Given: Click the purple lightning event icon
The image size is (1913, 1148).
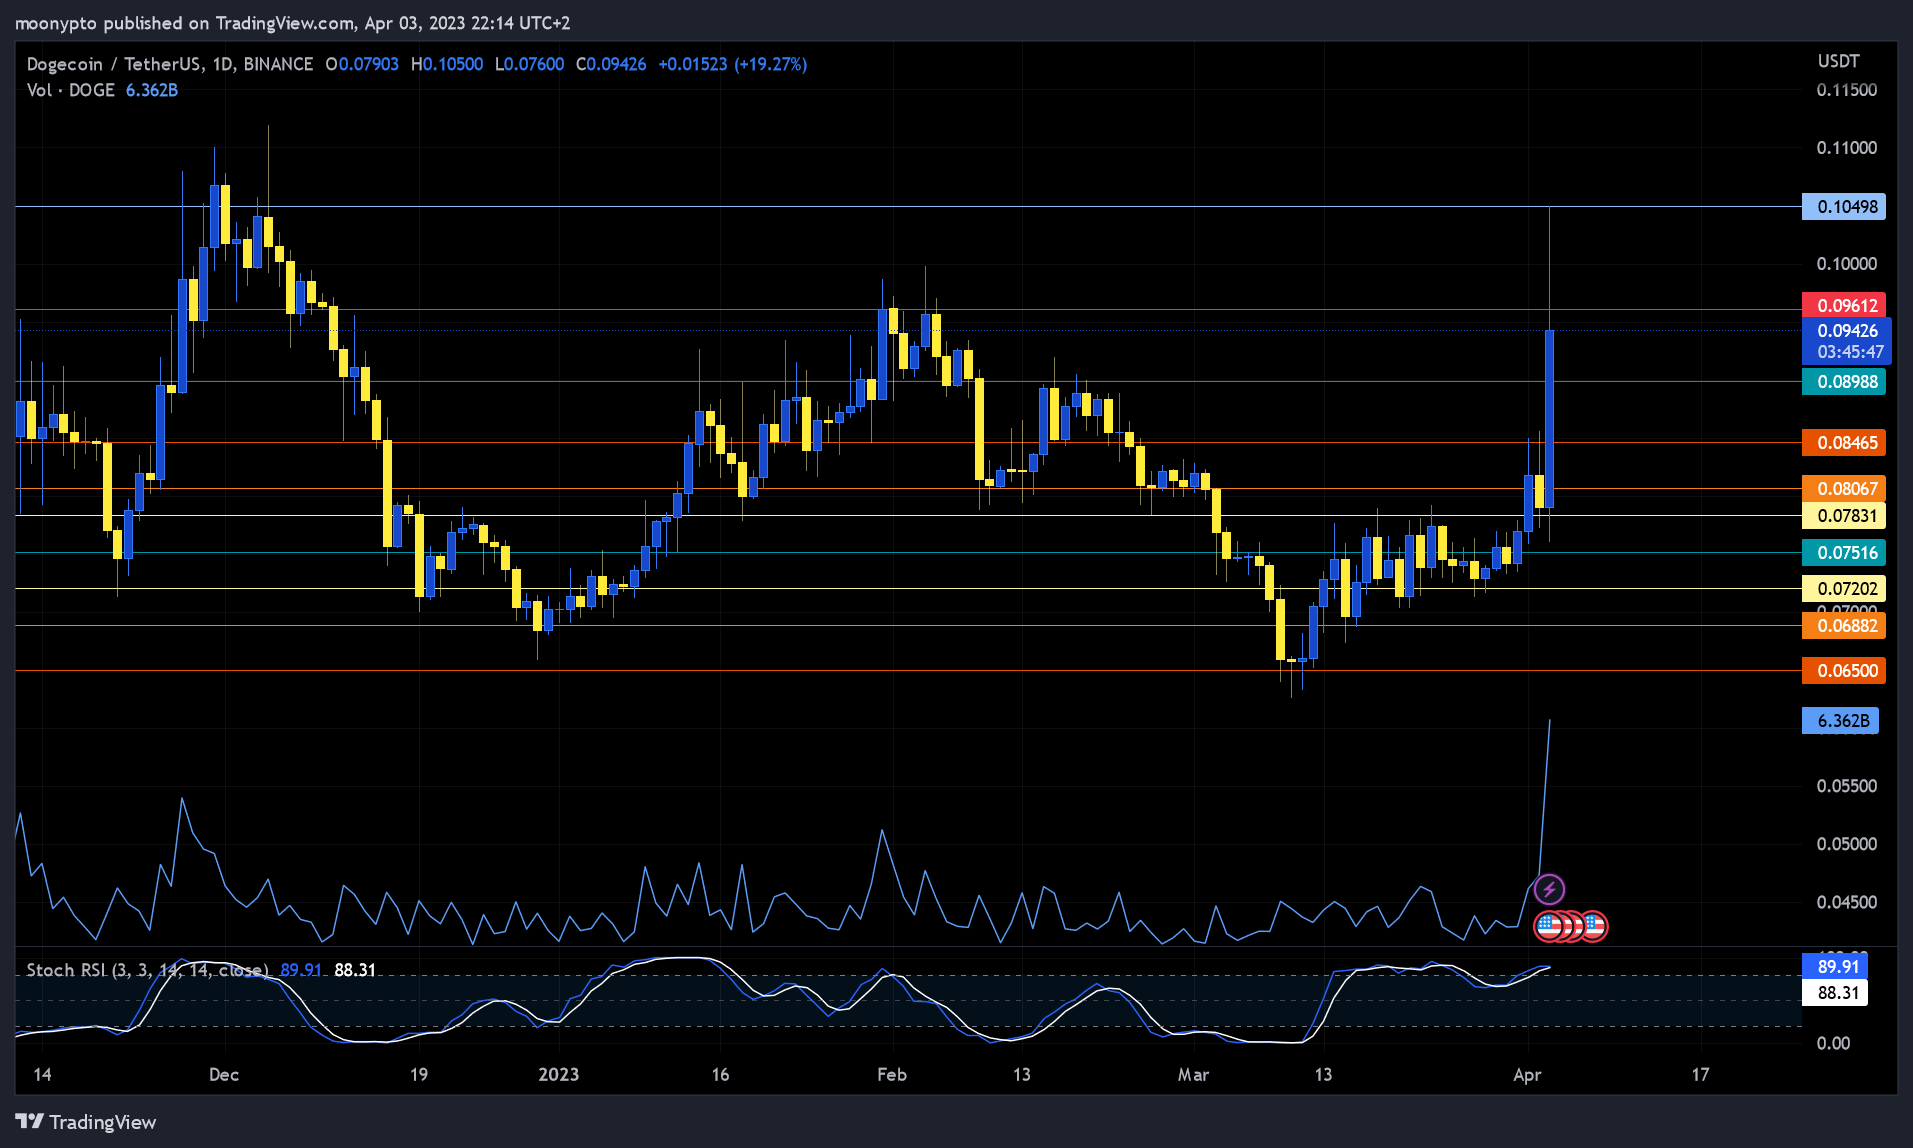Looking at the screenshot, I should coord(1549,889).
